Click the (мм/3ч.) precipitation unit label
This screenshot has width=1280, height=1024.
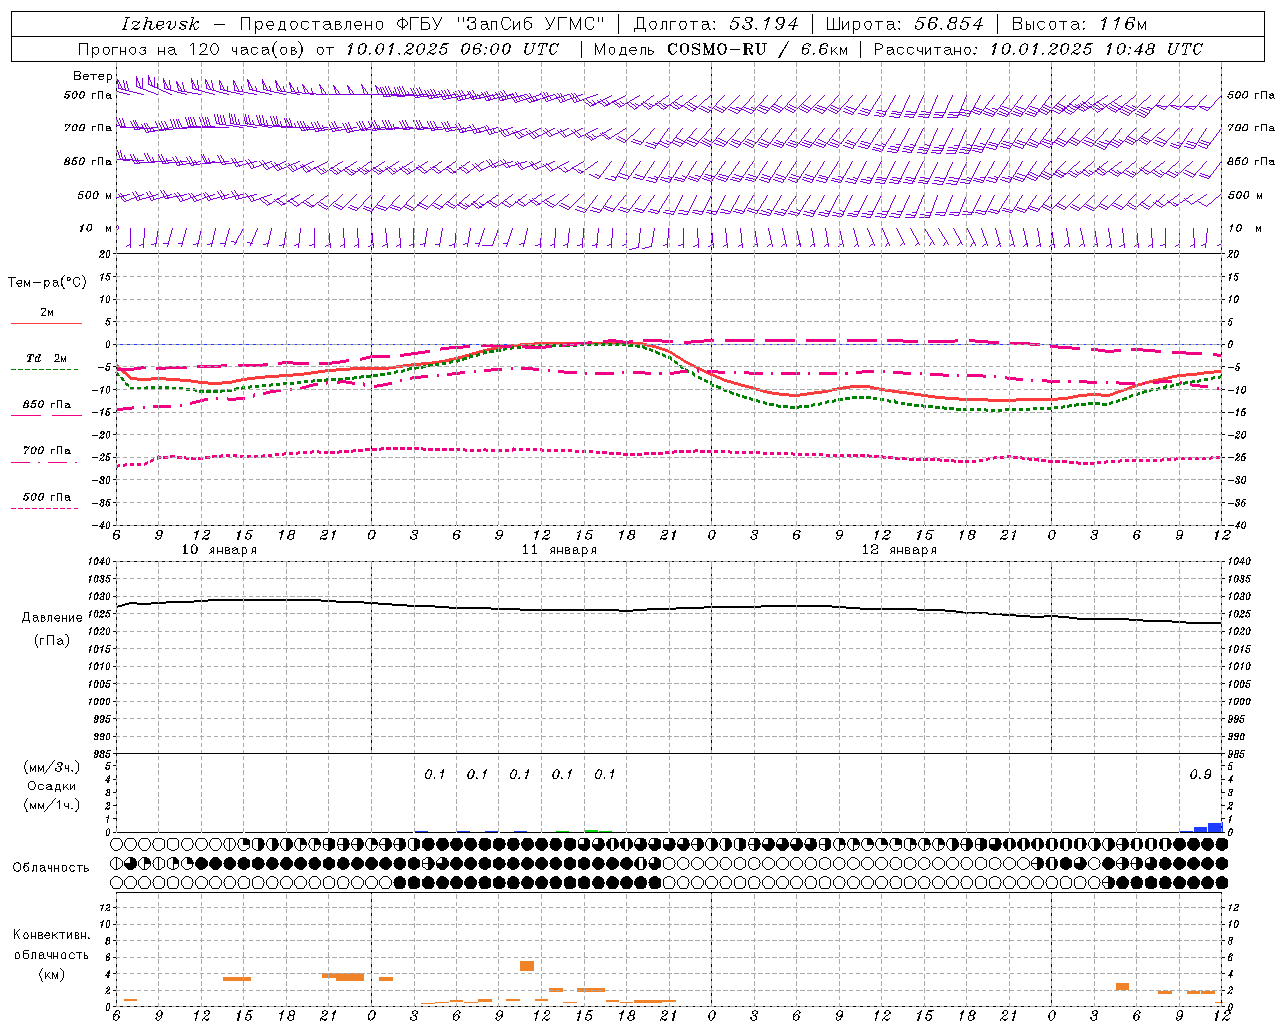pos(52,767)
